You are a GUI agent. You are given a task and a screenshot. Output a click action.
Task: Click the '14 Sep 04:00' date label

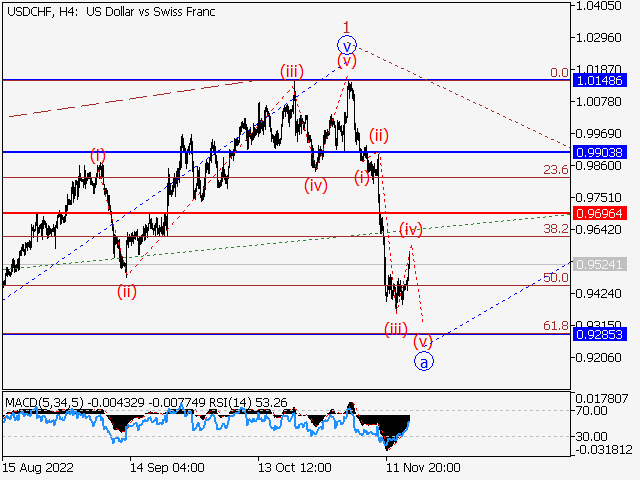click(x=167, y=467)
